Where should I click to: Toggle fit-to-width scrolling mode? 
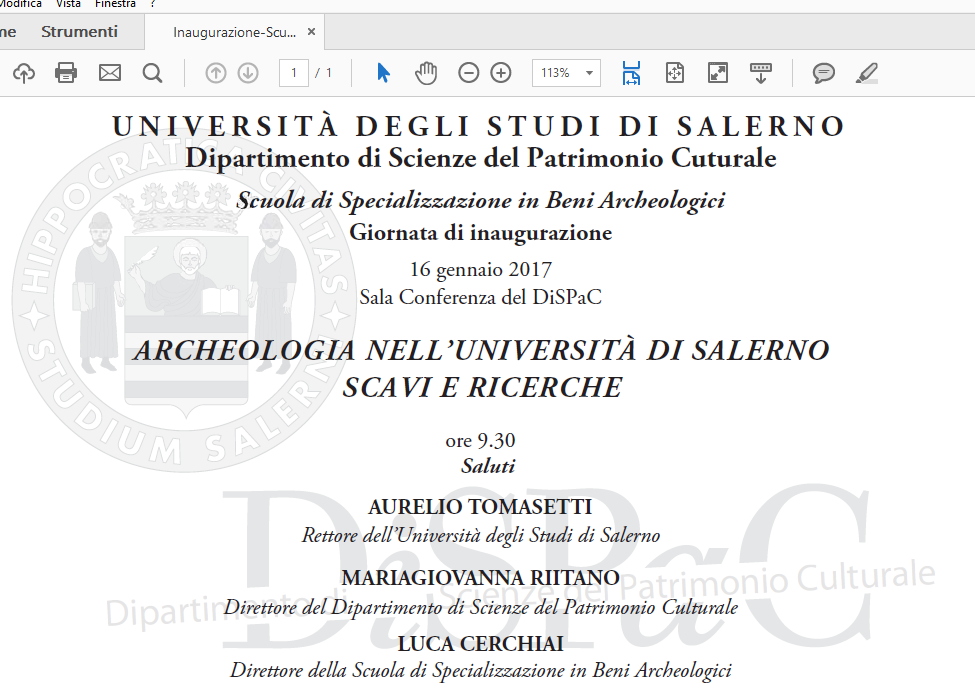(631, 73)
